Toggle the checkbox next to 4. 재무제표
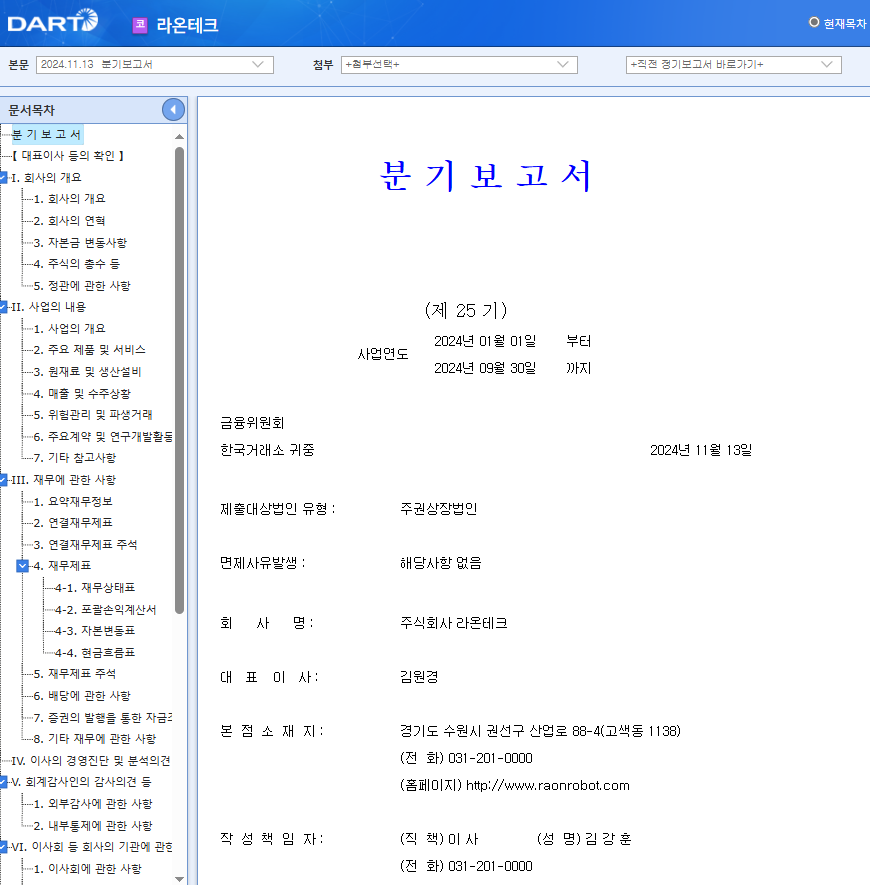Viewport: 870px width, 885px height. click(21, 565)
